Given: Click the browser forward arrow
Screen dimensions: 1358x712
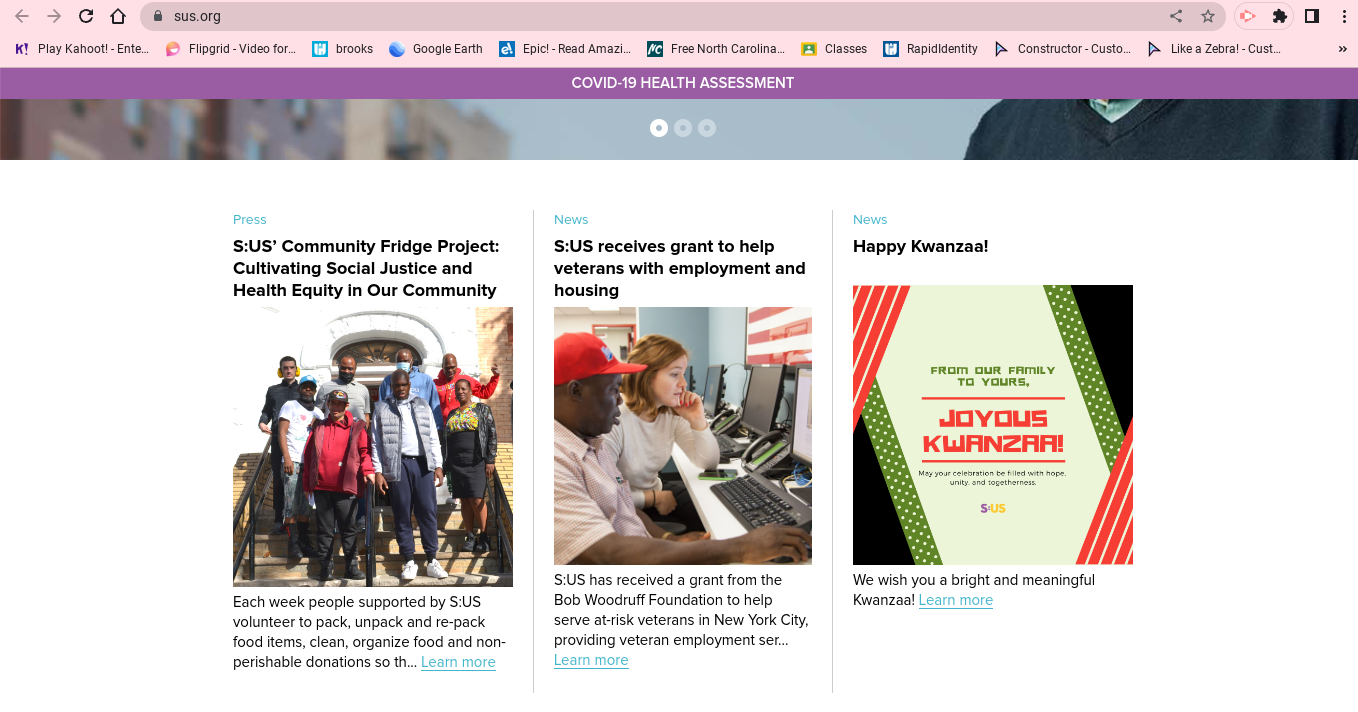Looking at the screenshot, I should coord(54,16).
